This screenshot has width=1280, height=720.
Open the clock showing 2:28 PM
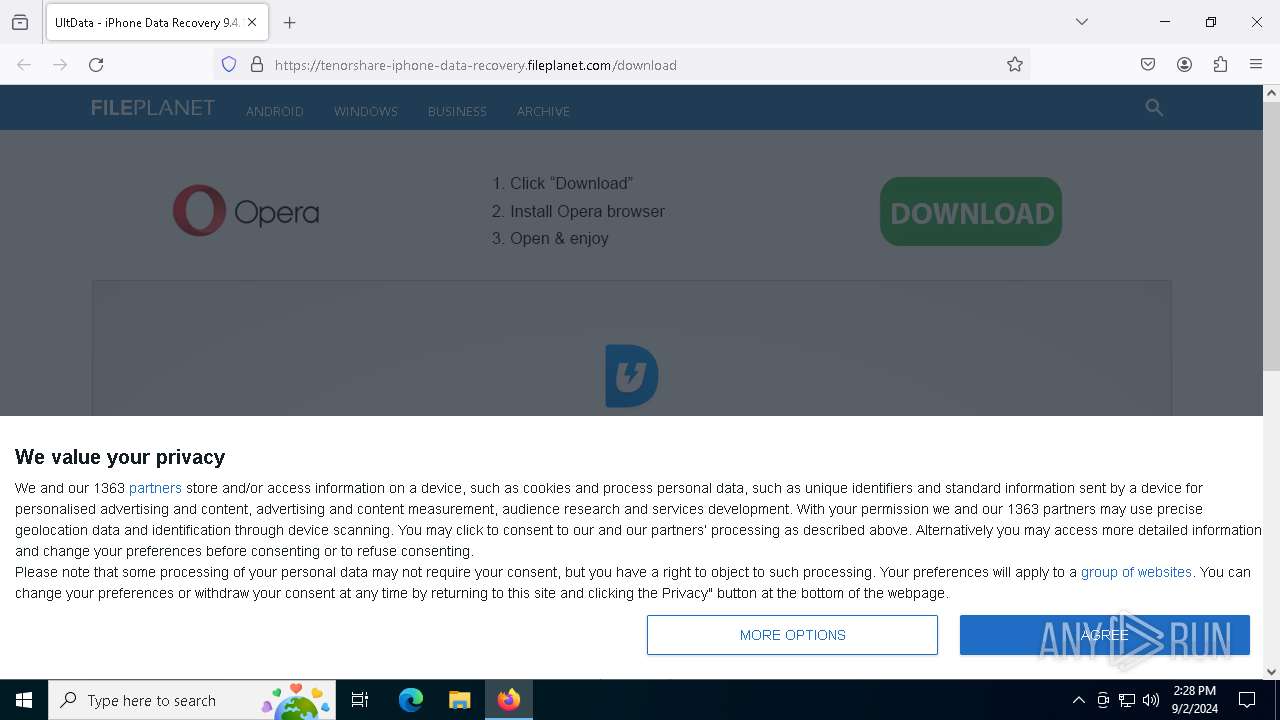click(1195, 700)
